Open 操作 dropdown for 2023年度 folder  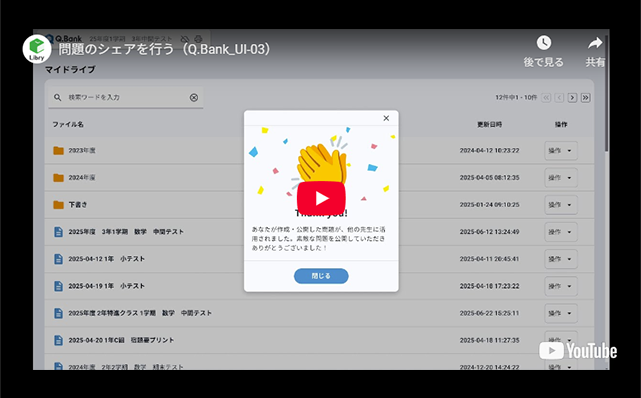click(x=561, y=150)
